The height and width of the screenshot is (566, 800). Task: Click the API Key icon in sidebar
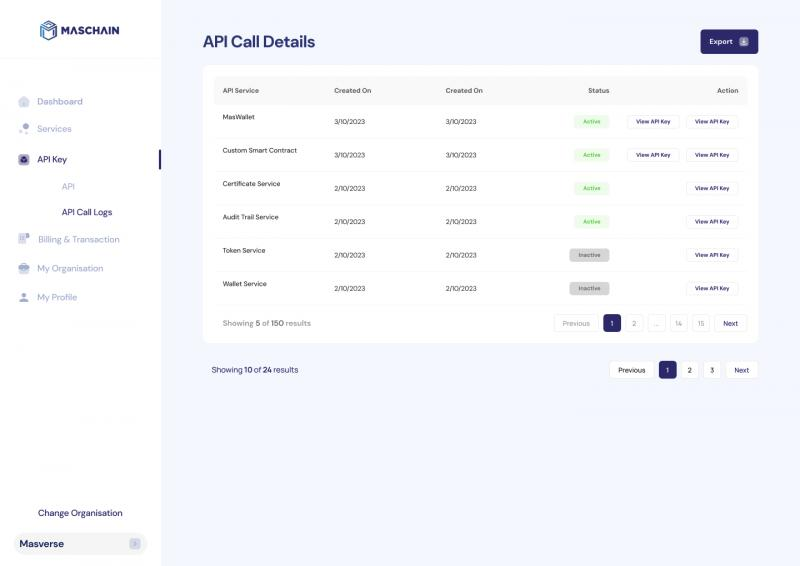click(x=24, y=160)
